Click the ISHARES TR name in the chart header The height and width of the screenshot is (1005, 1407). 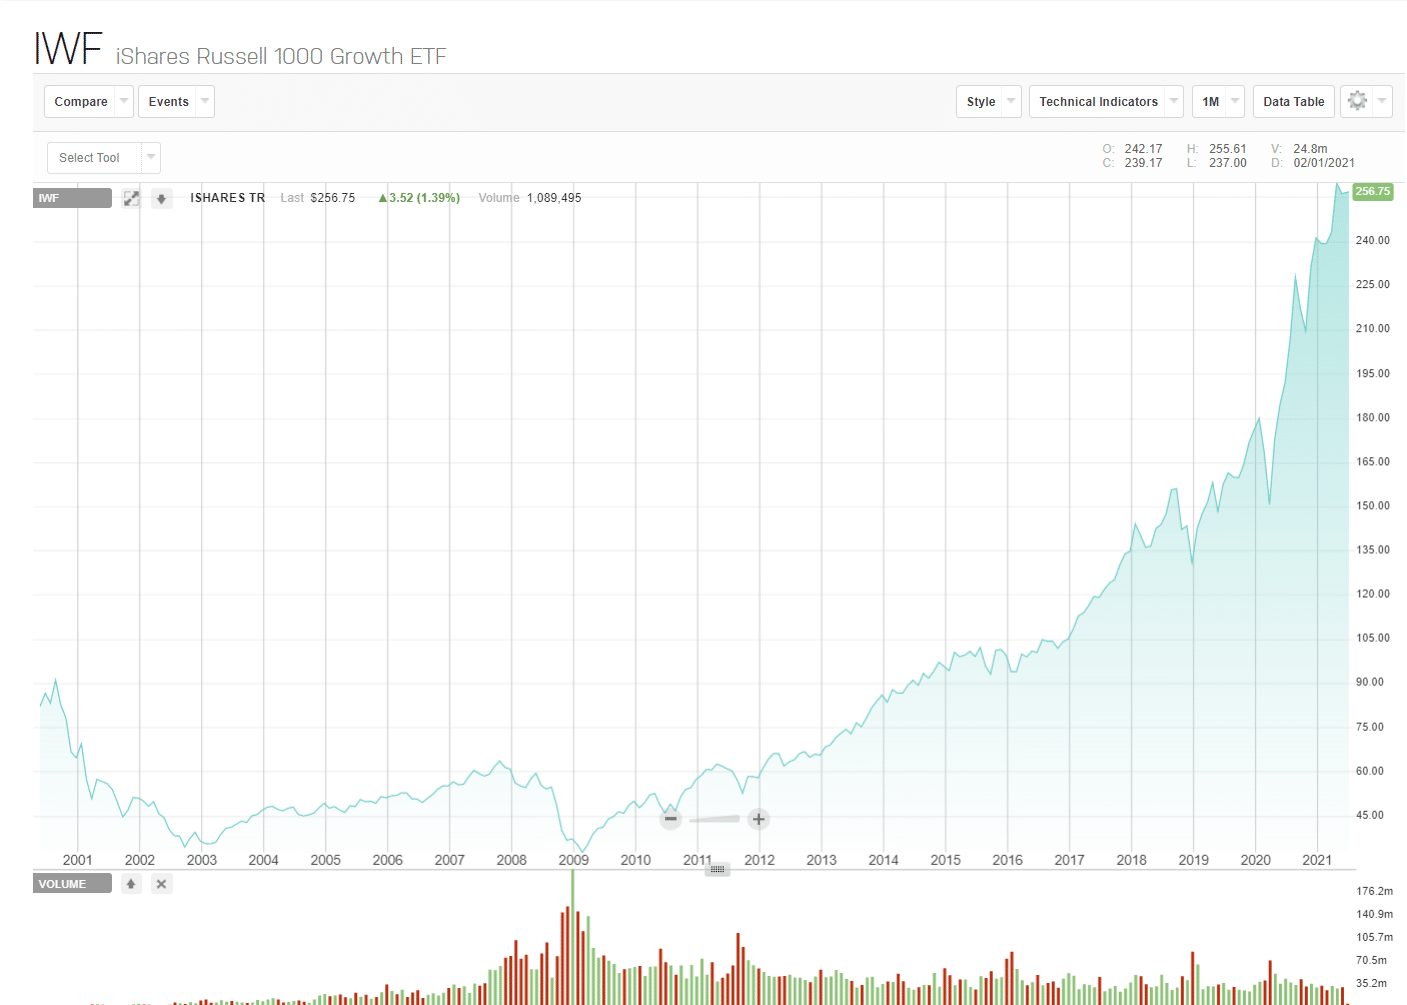click(x=228, y=198)
